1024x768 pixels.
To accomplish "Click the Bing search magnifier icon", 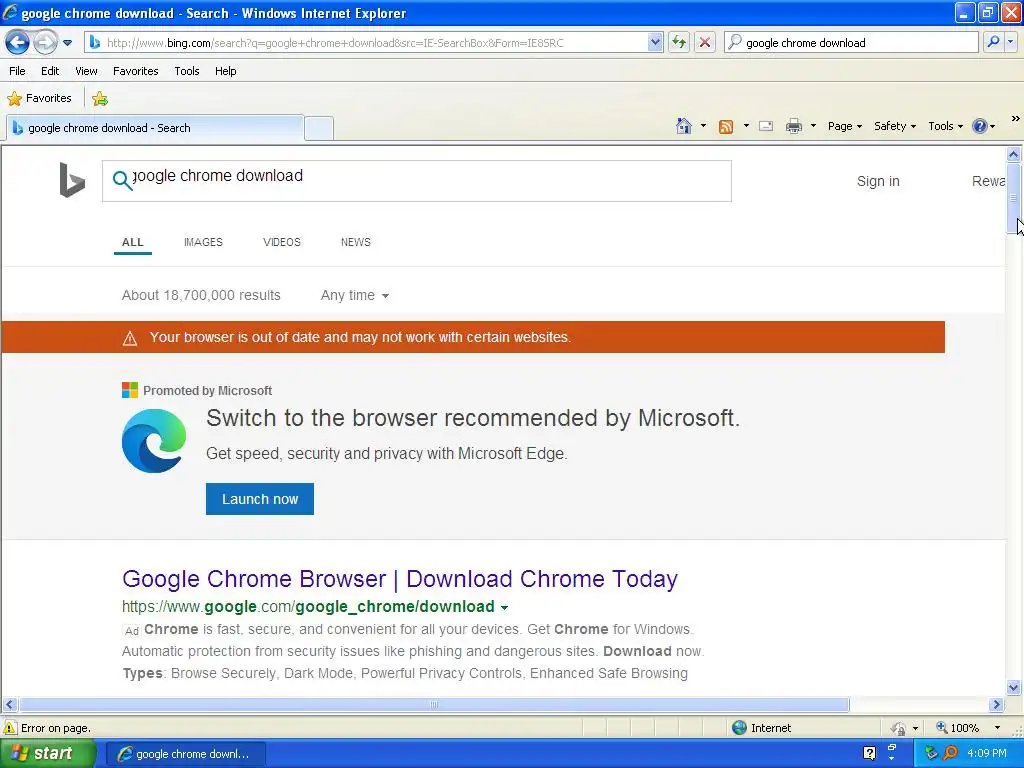I will [122, 180].
